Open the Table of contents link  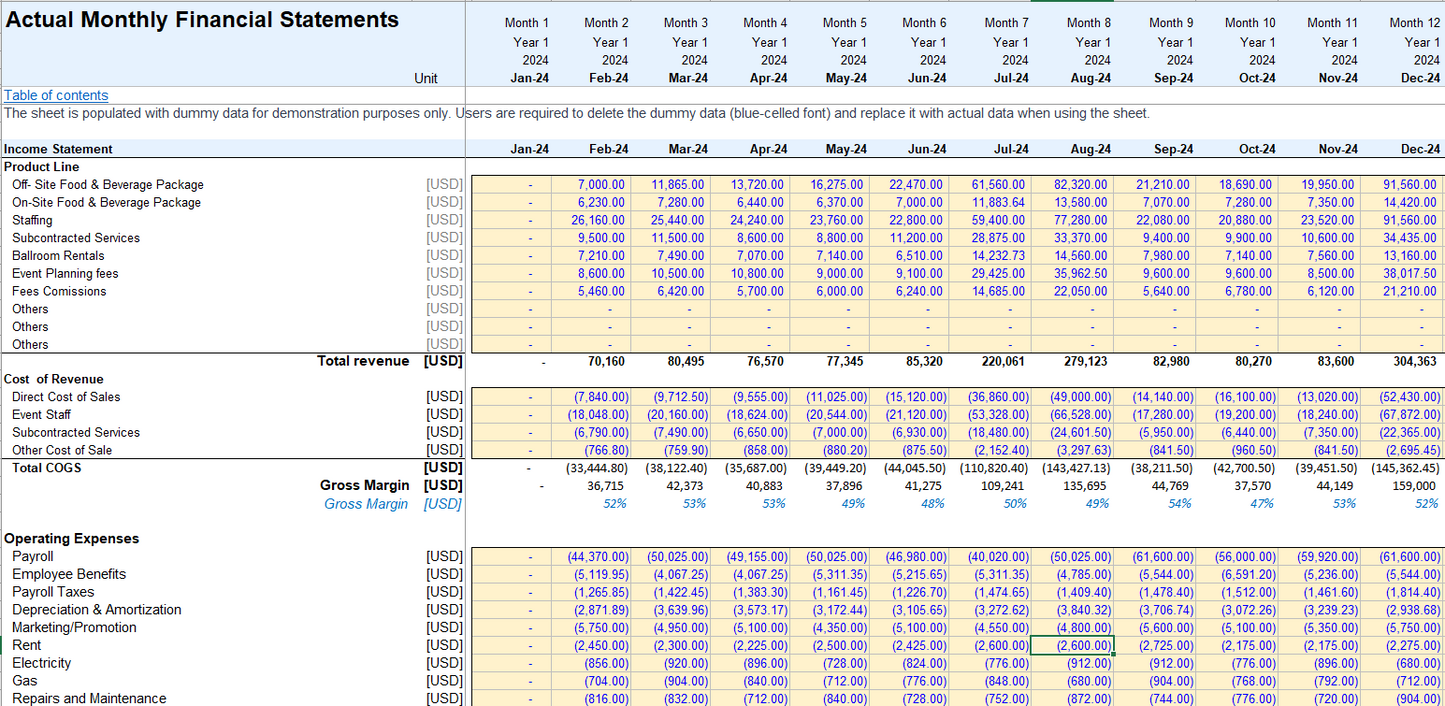click(x=56, y=96)
